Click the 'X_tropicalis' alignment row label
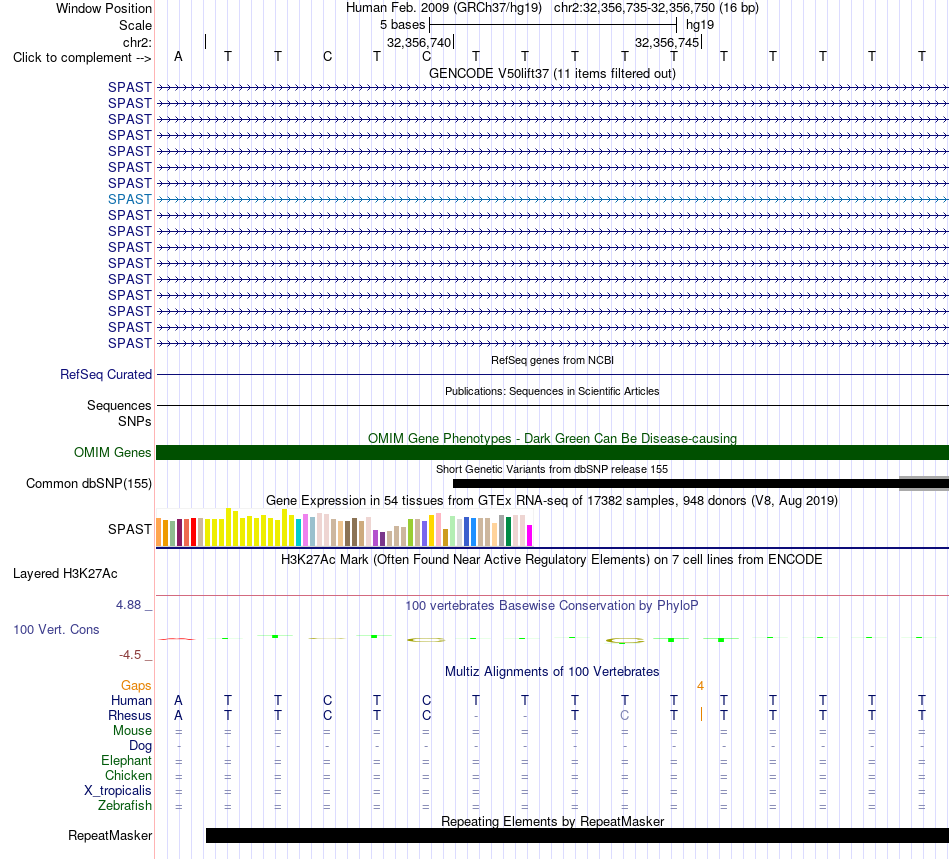This screenshot has height=859, width=950. tap(118, 791)
